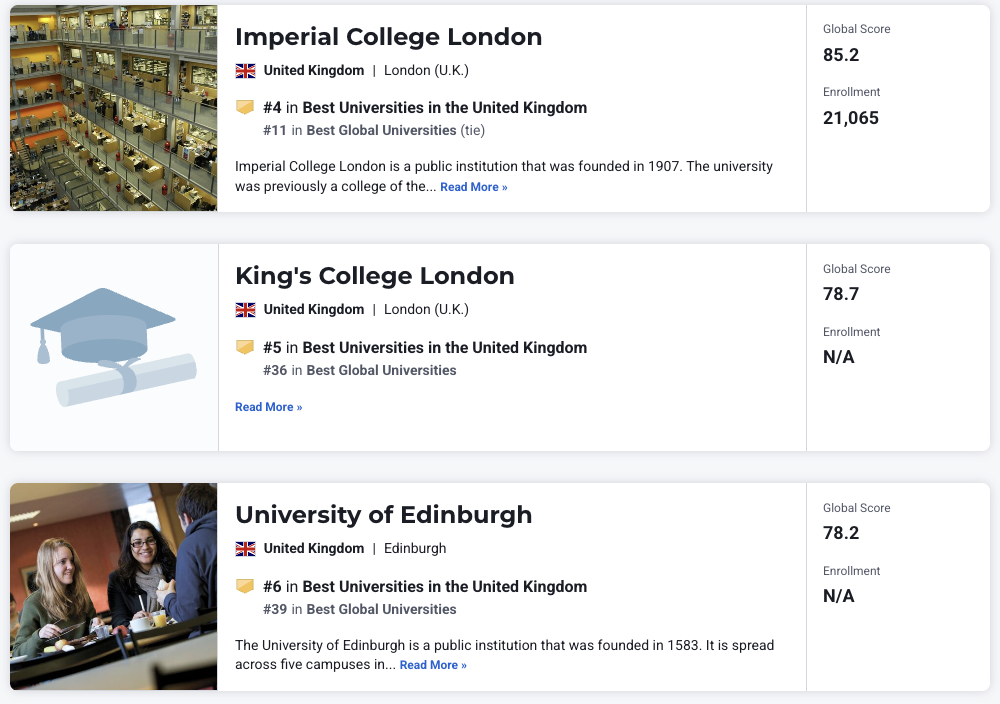The height and width of the screenshot is (704, 1000).
Task: Open the University of Edinburgh title link
Action: pos(383,515)
